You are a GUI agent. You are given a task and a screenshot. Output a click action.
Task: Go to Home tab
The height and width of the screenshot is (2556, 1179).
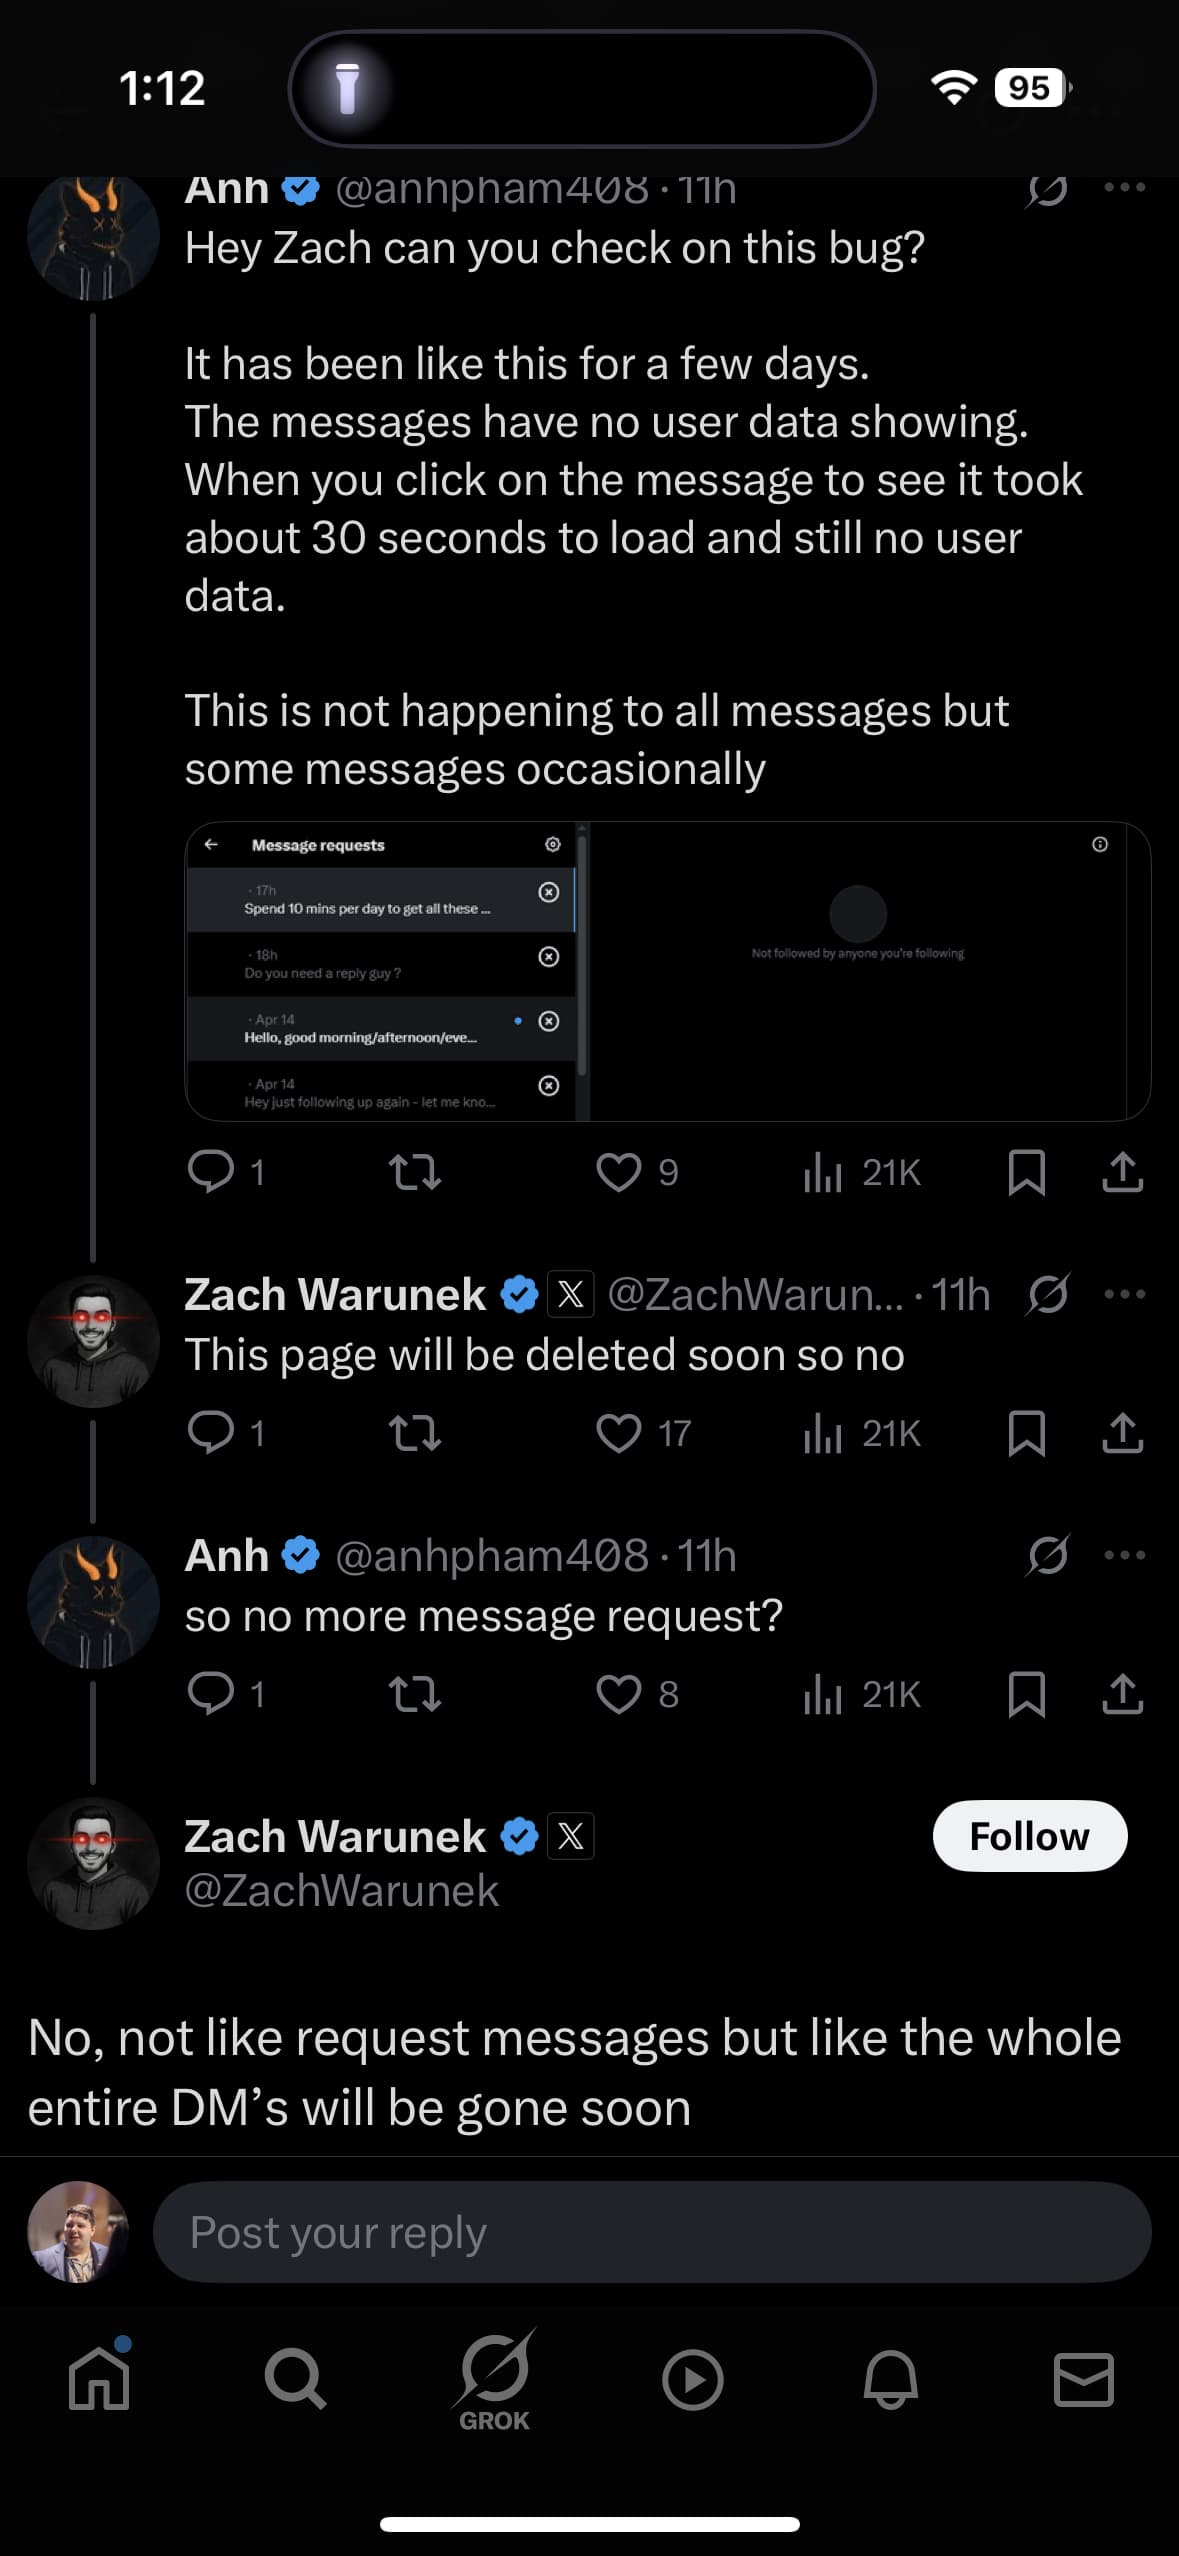[99, 2379]
